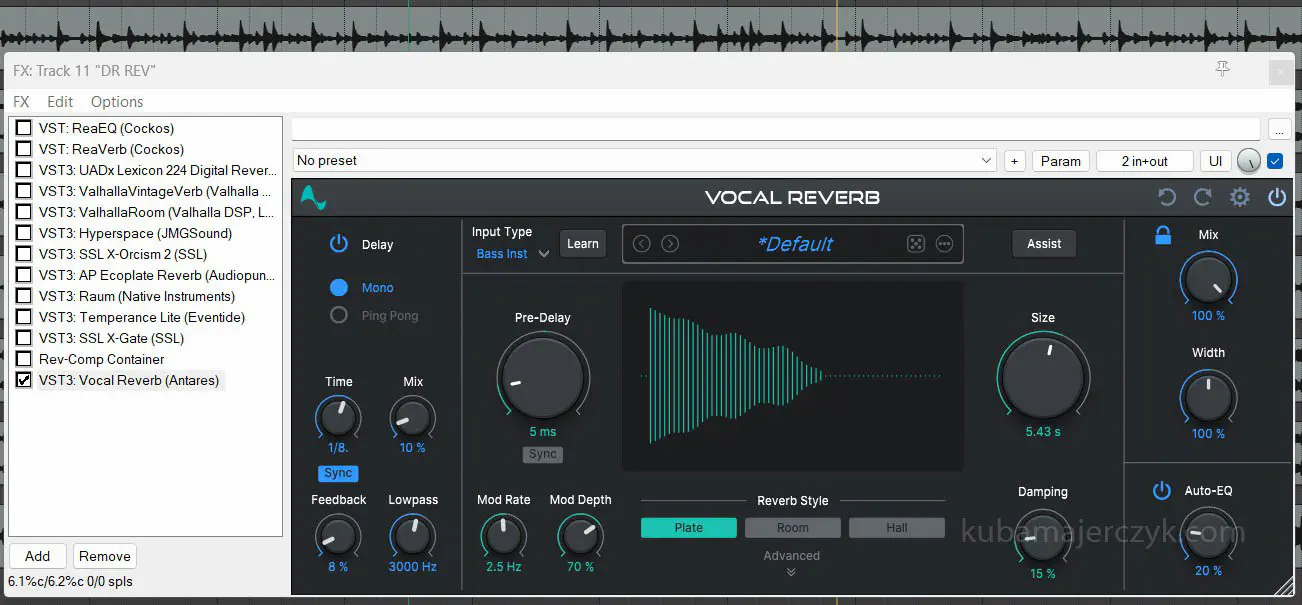This screenshot has height=605, width=1302.
Task: Click the redo arrow in Vocal Reverb header
Action: pyautogui.click(x=1203, y=197)
